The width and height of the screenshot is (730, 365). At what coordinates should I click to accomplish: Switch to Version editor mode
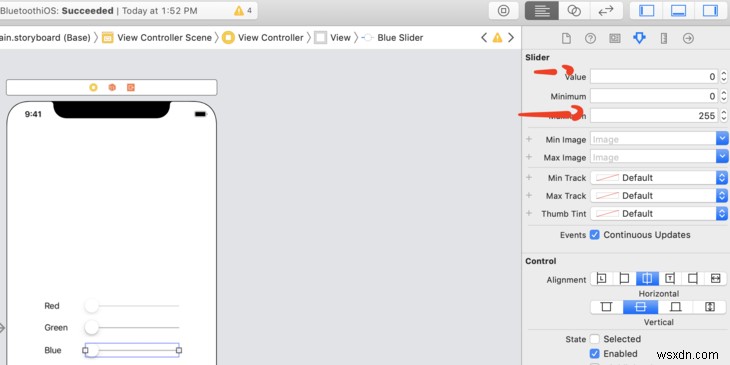pos(606,11)
